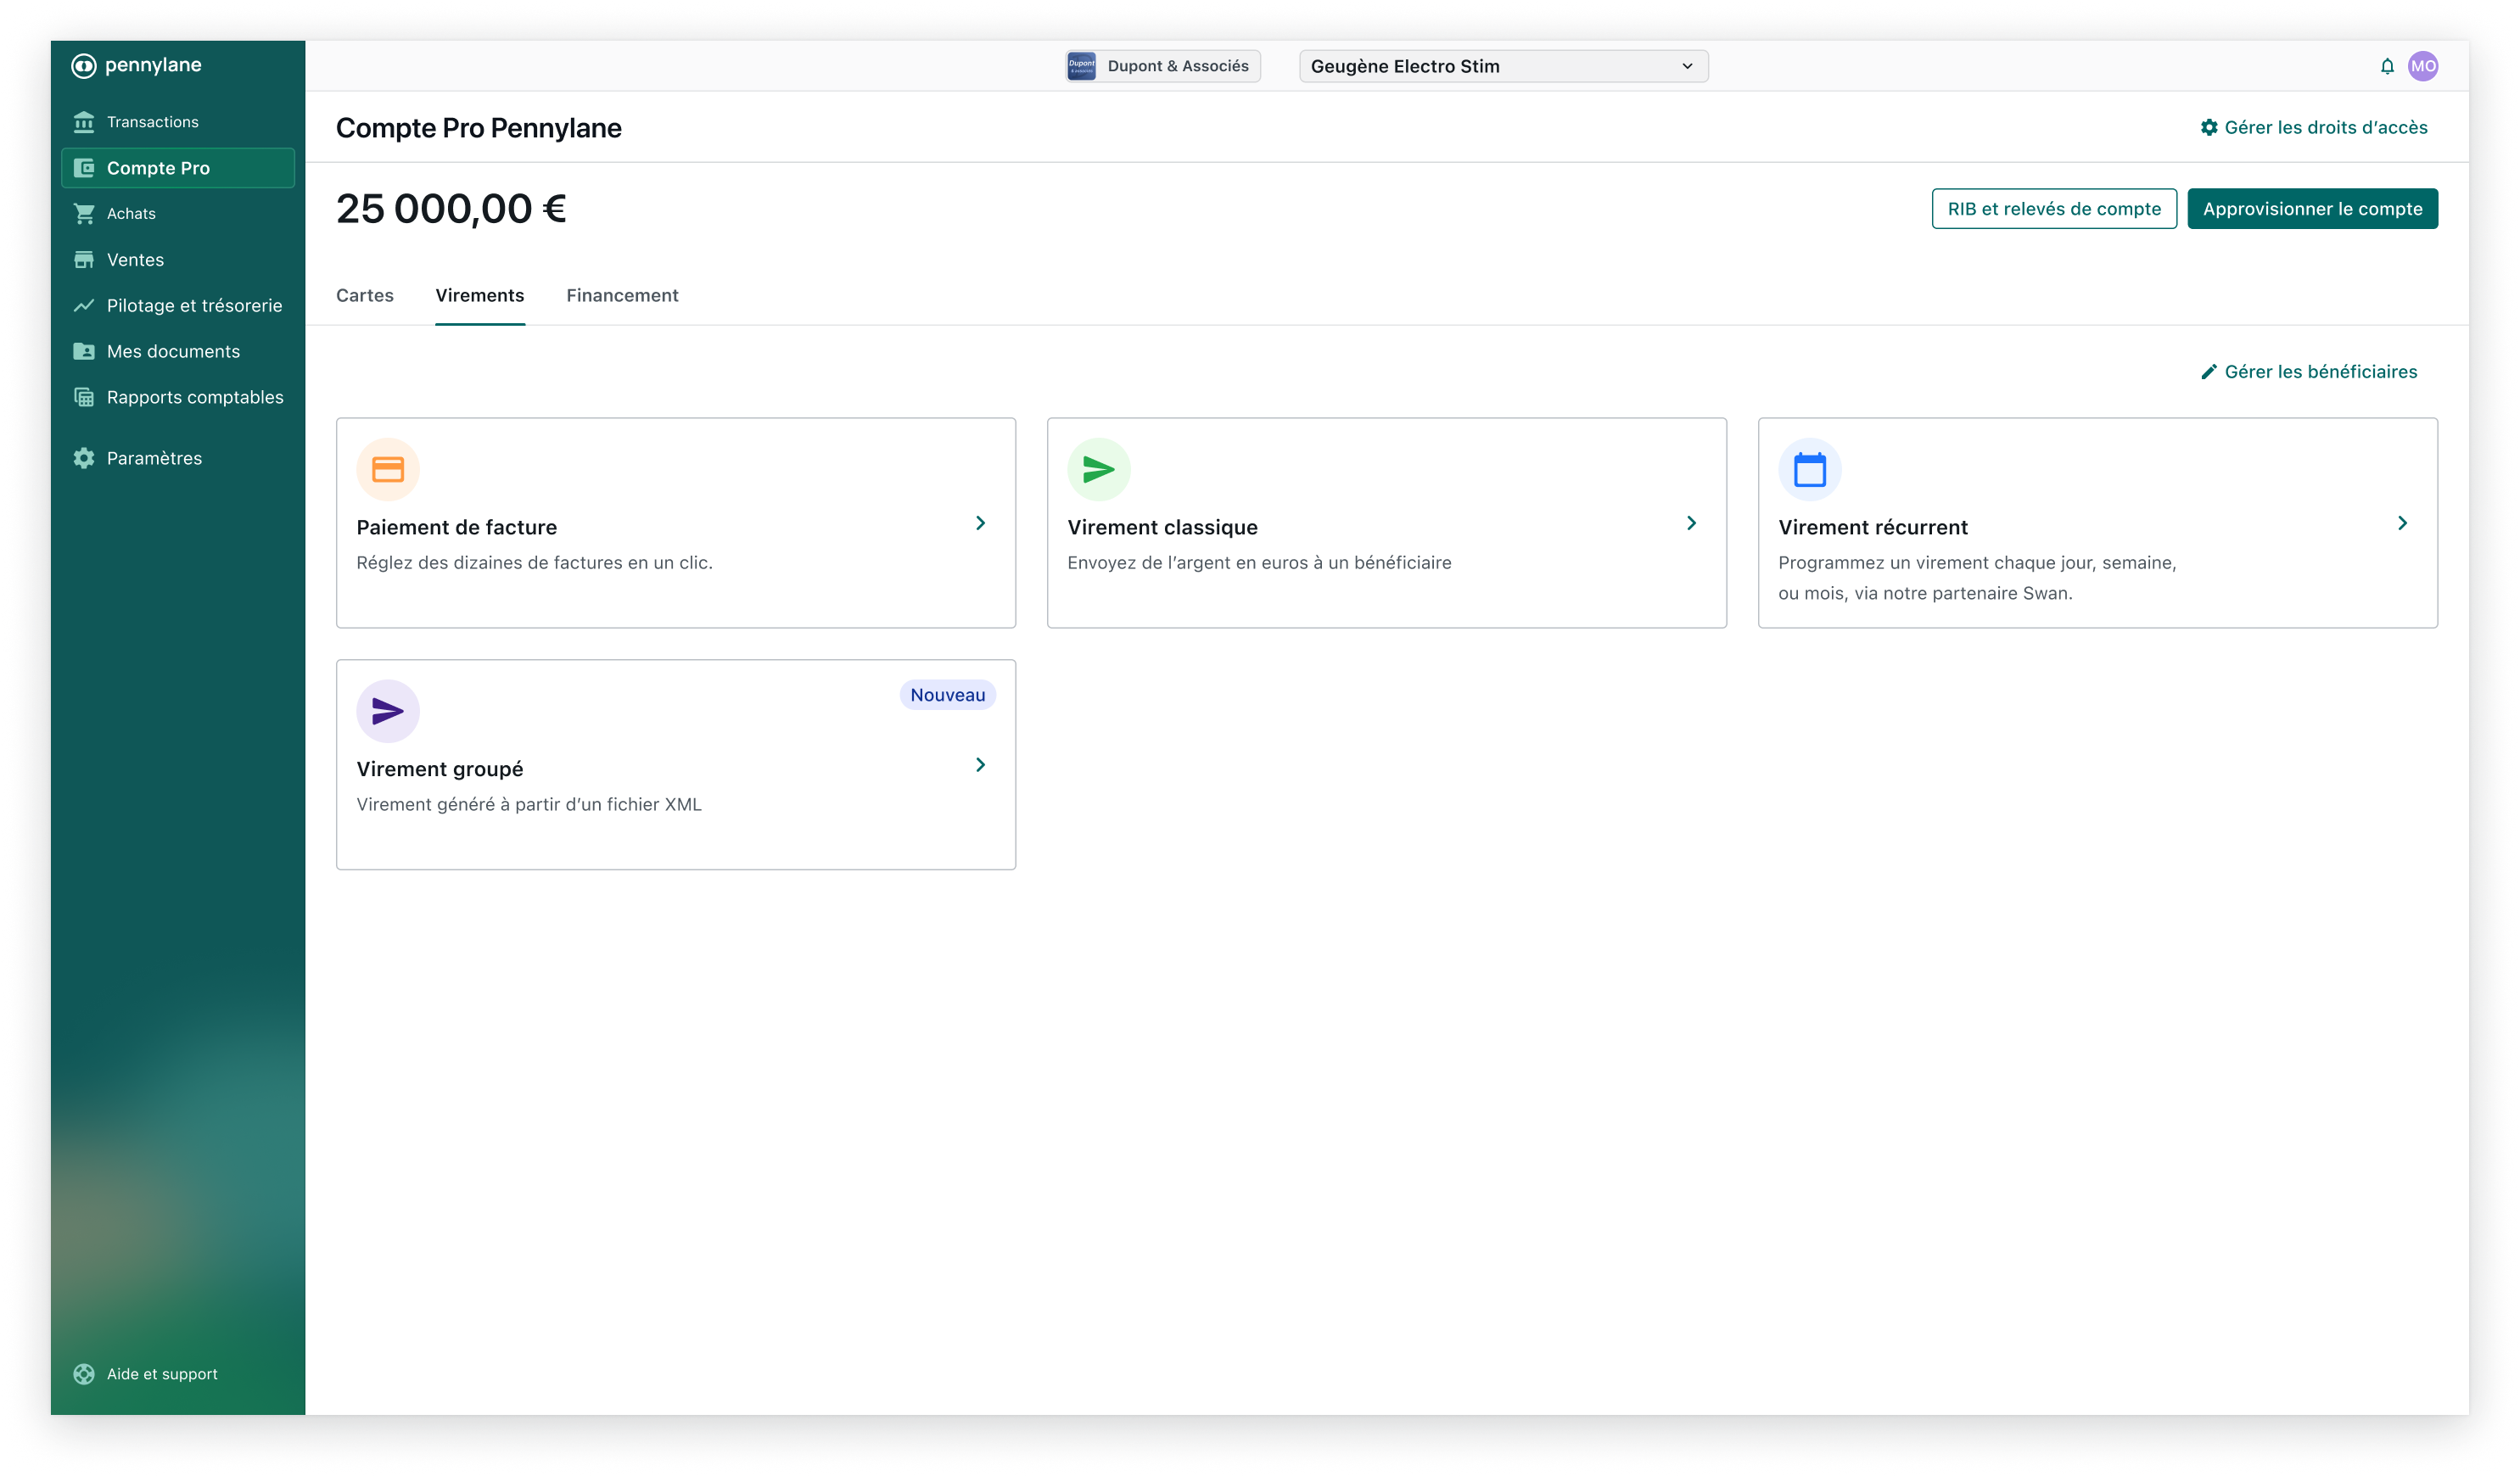Click the pennylane wordmark text
Screen dimensions: 2520x1476
point(153,65)
